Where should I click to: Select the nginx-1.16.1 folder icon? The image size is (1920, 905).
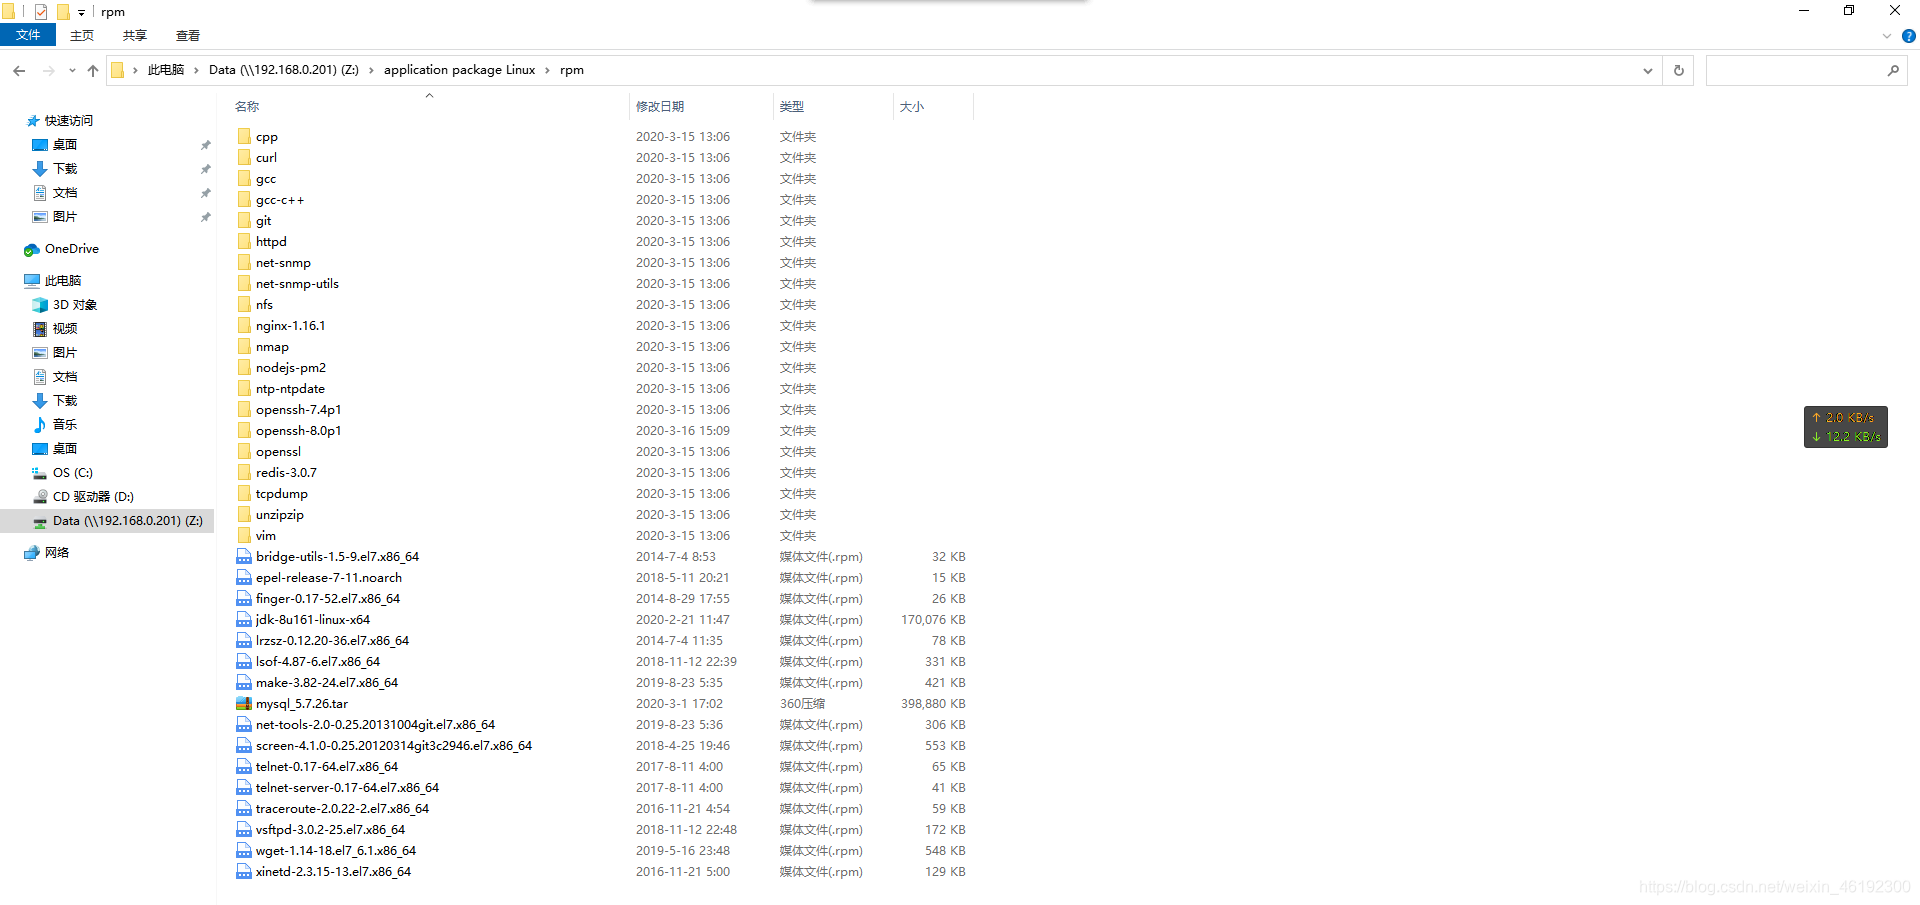(244, 325)
